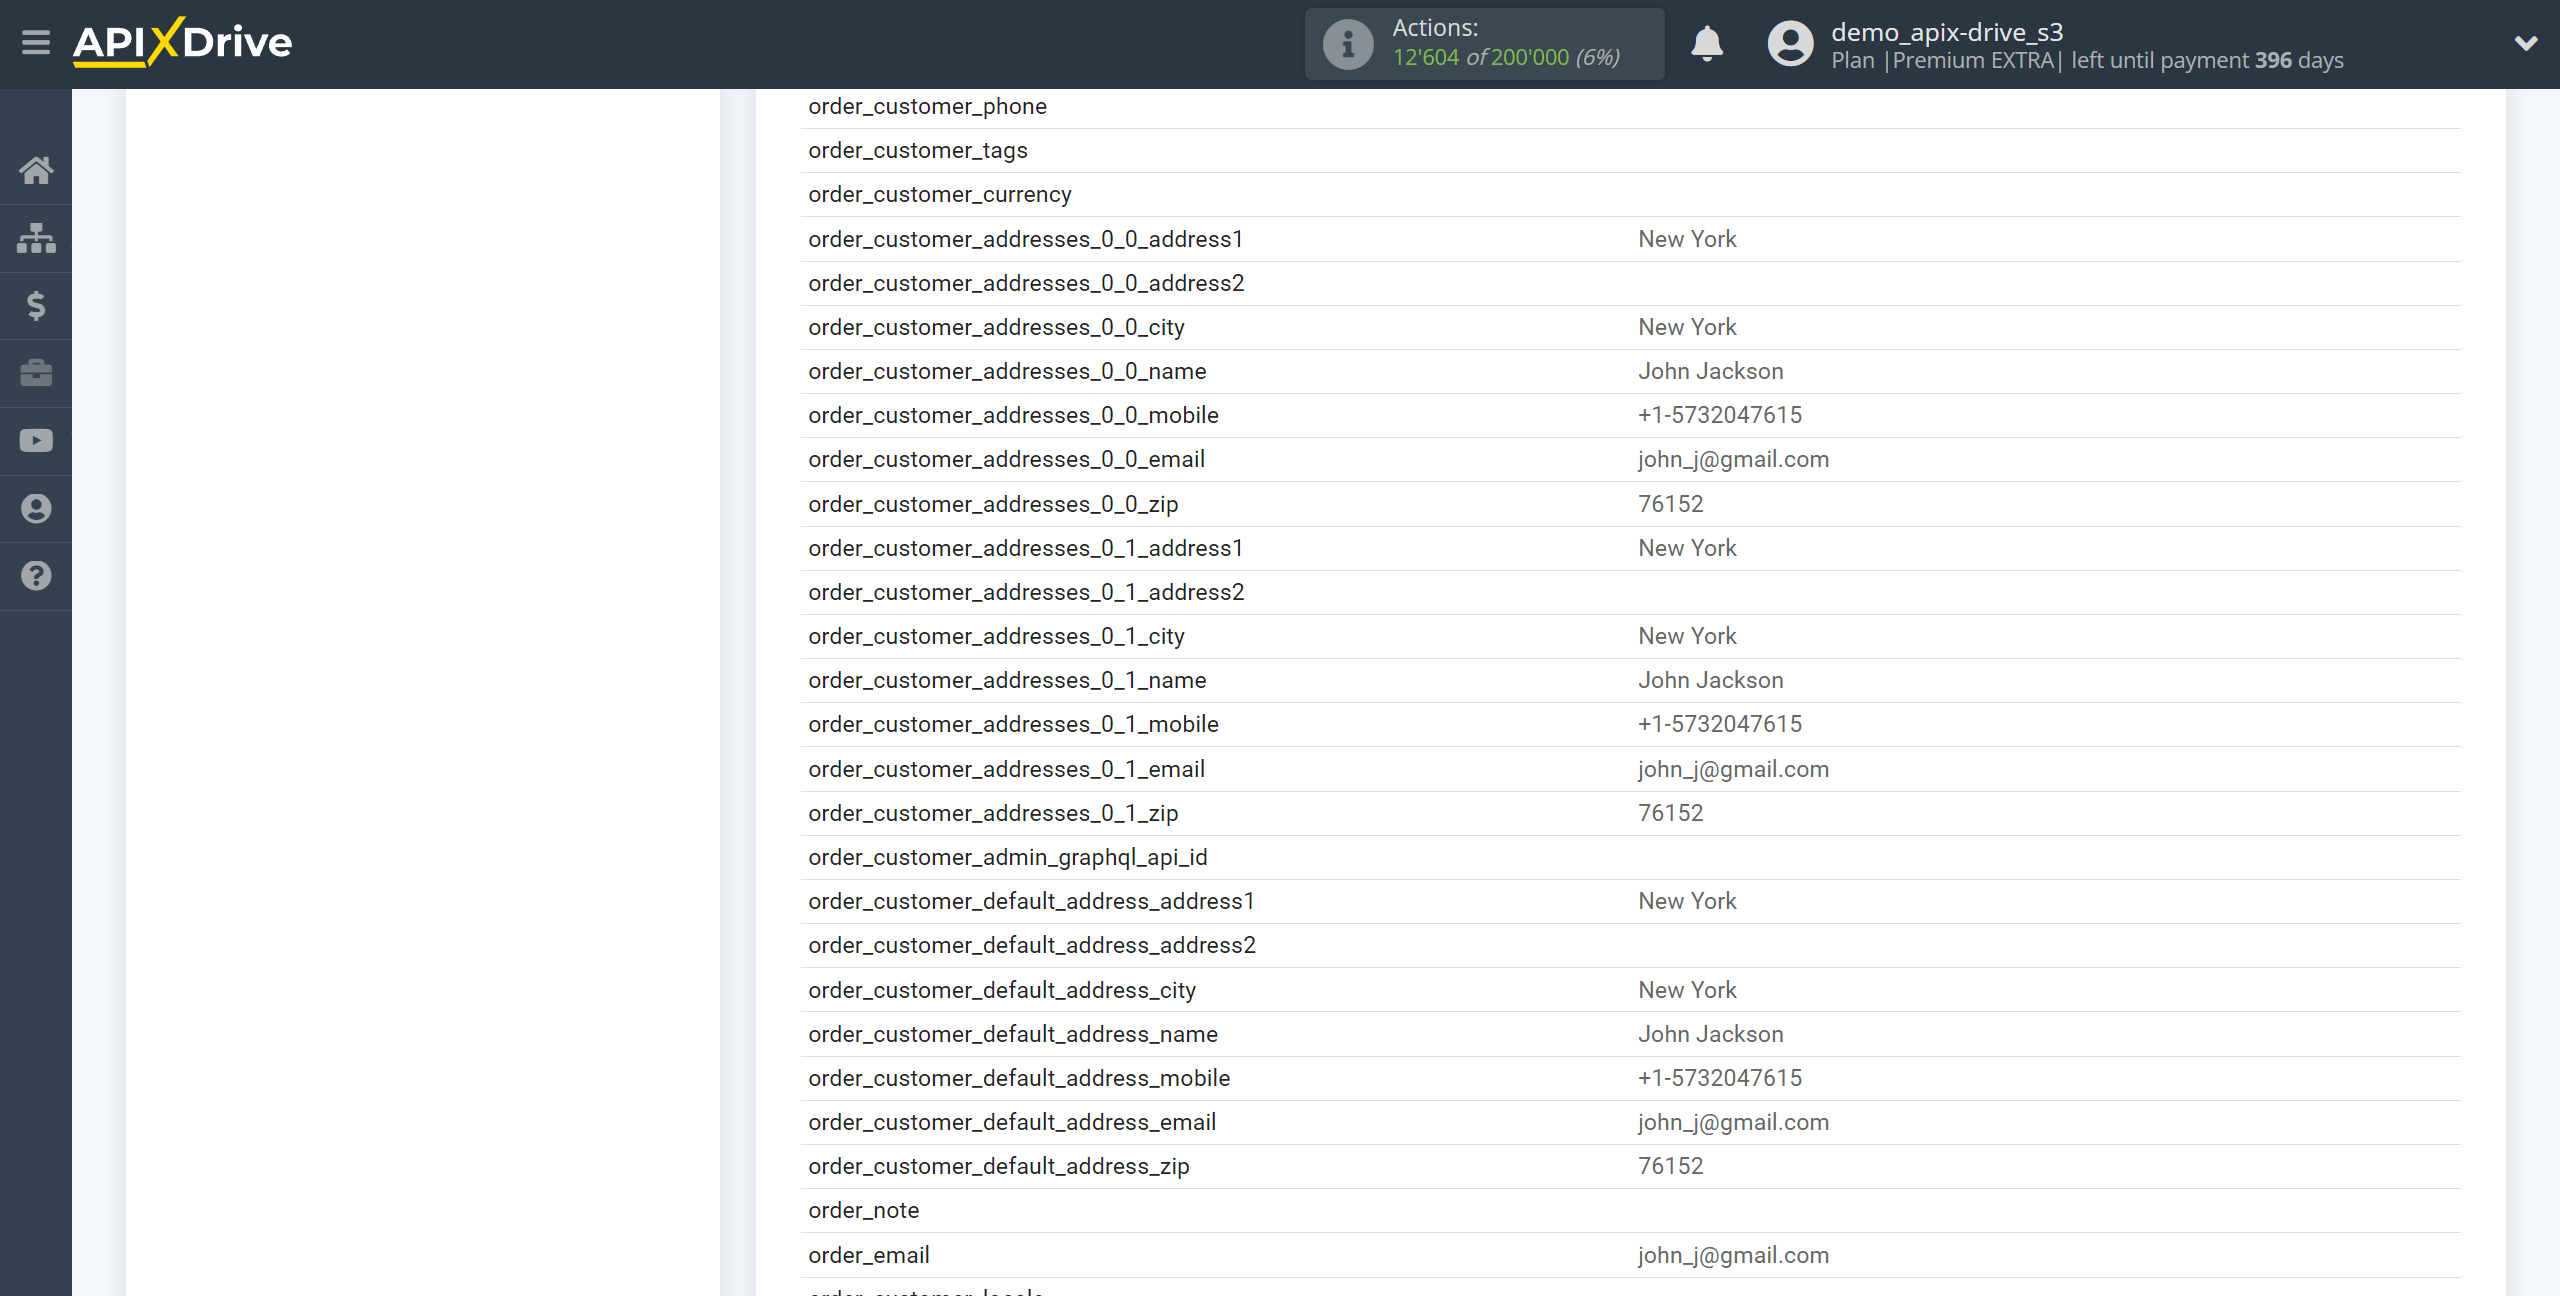Select the order_customer_phone row

click(1630, 107)
